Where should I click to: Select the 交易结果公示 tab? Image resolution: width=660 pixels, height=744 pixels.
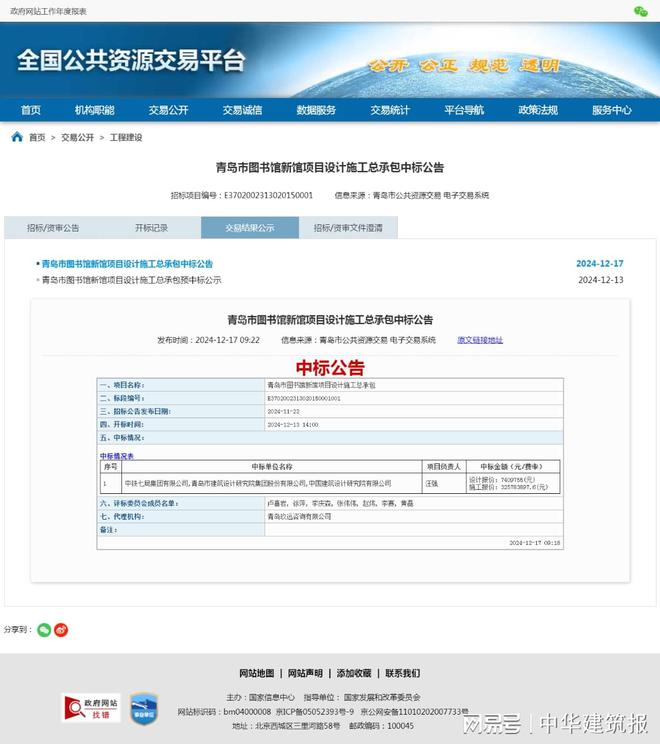250,228
